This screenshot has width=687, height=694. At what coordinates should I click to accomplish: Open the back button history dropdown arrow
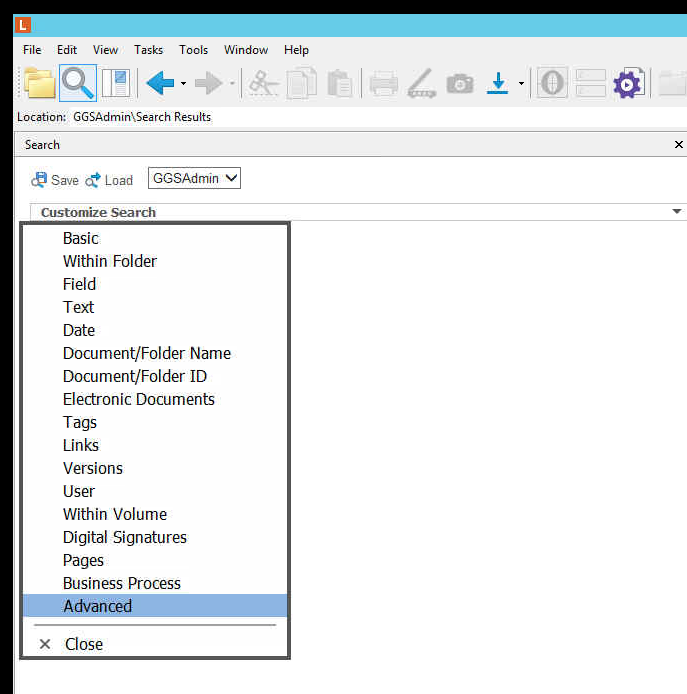tap(183, 84)
